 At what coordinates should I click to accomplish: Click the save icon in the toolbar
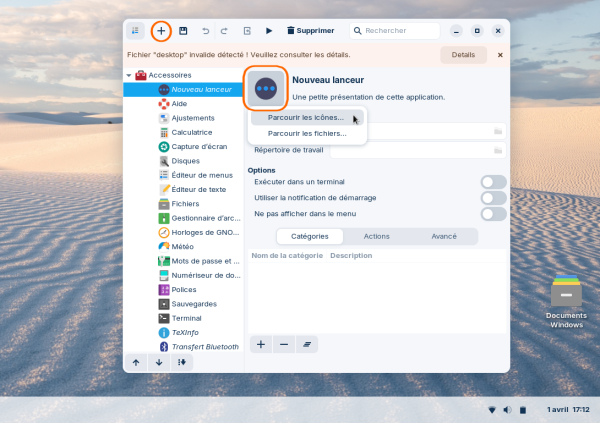(183, 31)
